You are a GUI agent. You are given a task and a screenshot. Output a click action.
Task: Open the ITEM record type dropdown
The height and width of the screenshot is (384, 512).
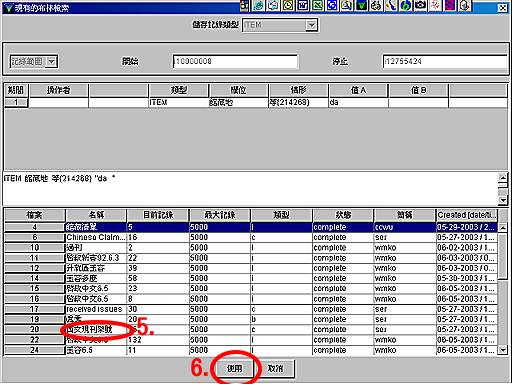click(x=311, y=25)
